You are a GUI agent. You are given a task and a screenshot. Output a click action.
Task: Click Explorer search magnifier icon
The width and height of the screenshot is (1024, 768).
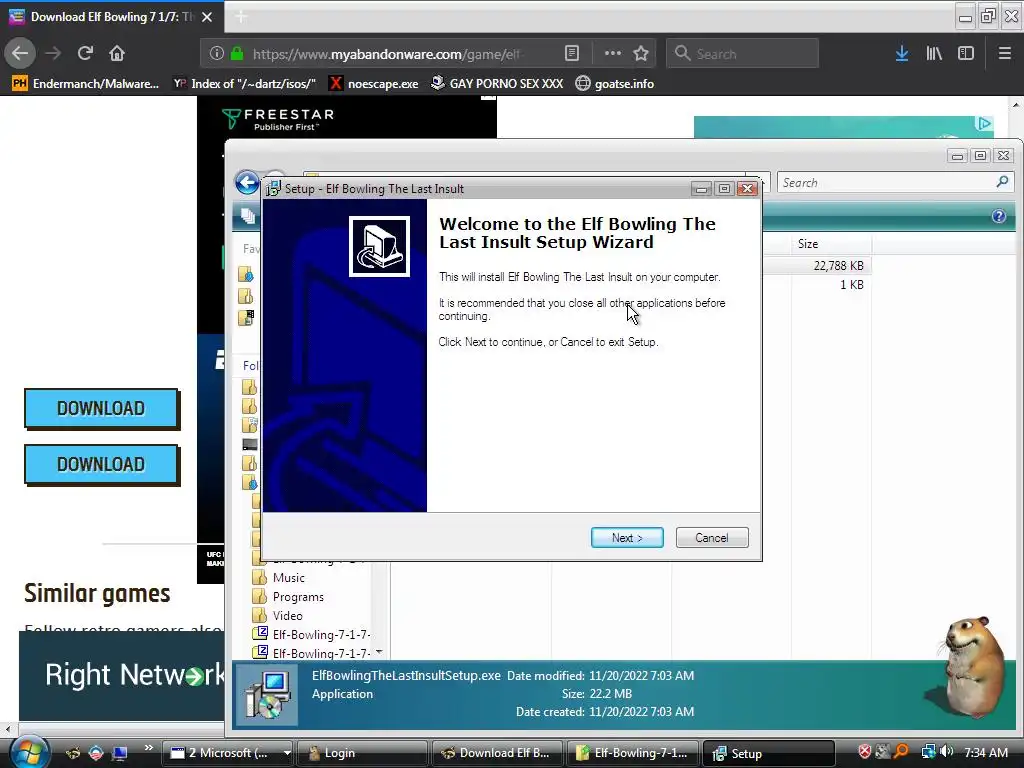tap(1002, 182)
